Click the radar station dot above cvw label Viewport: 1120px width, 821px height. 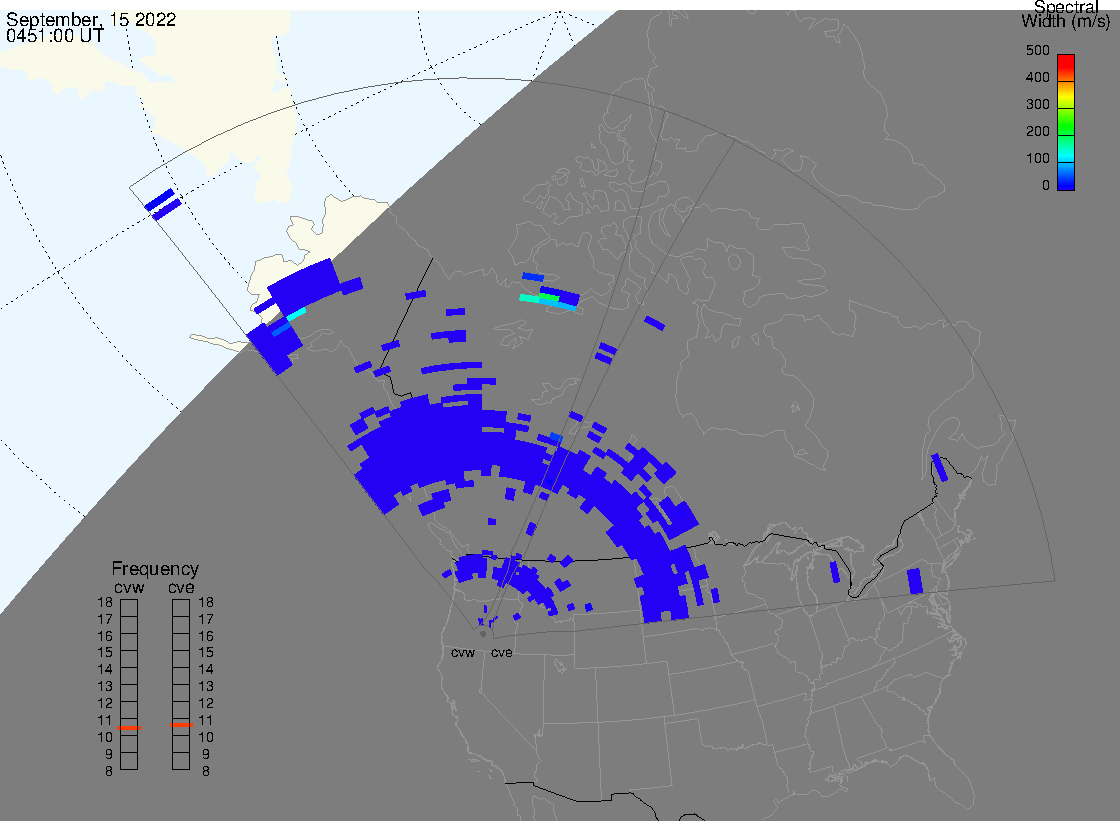483,634
